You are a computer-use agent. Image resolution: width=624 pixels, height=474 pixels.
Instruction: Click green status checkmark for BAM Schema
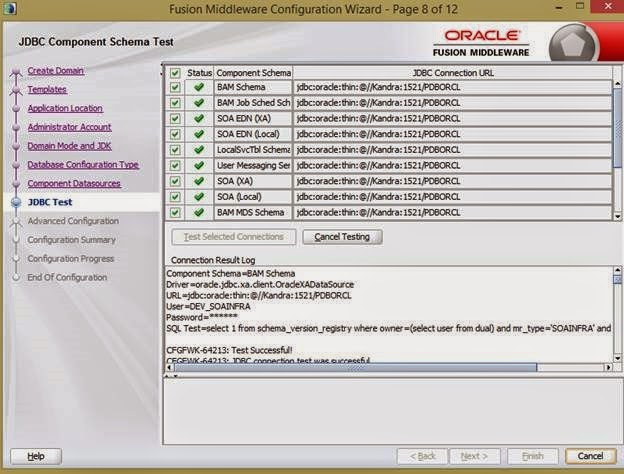[x=199, y=87]
